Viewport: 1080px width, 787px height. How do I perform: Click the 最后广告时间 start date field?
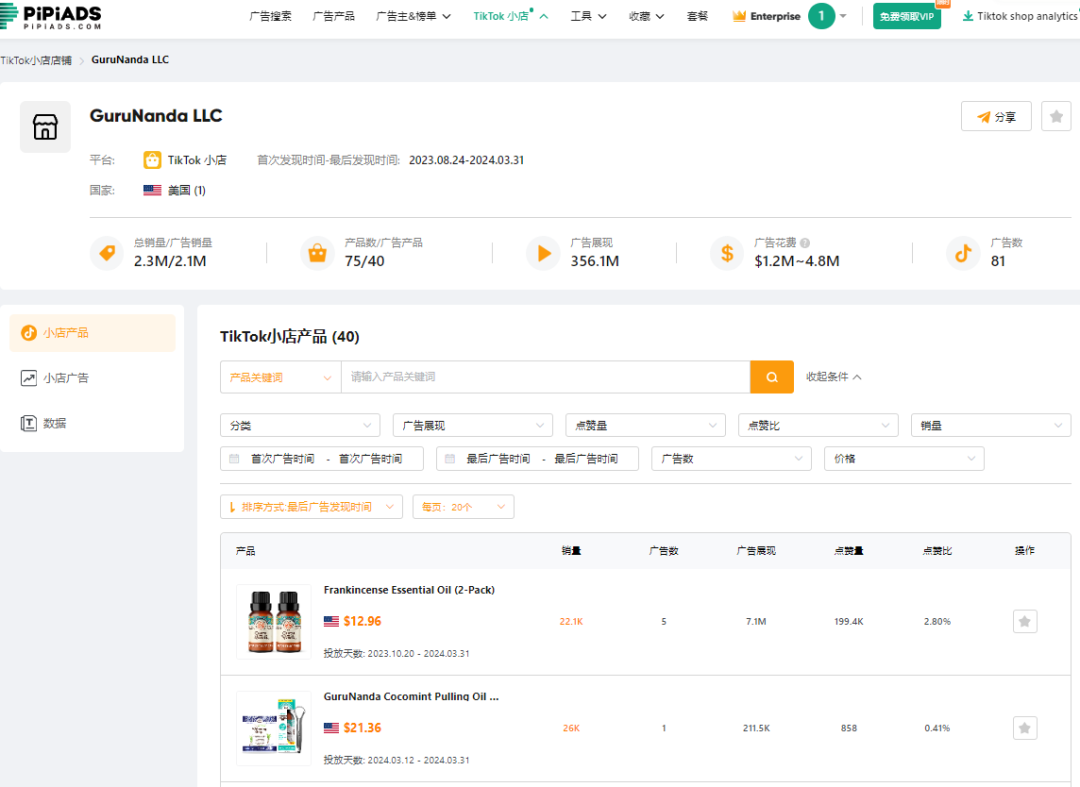tap(498, 459)
